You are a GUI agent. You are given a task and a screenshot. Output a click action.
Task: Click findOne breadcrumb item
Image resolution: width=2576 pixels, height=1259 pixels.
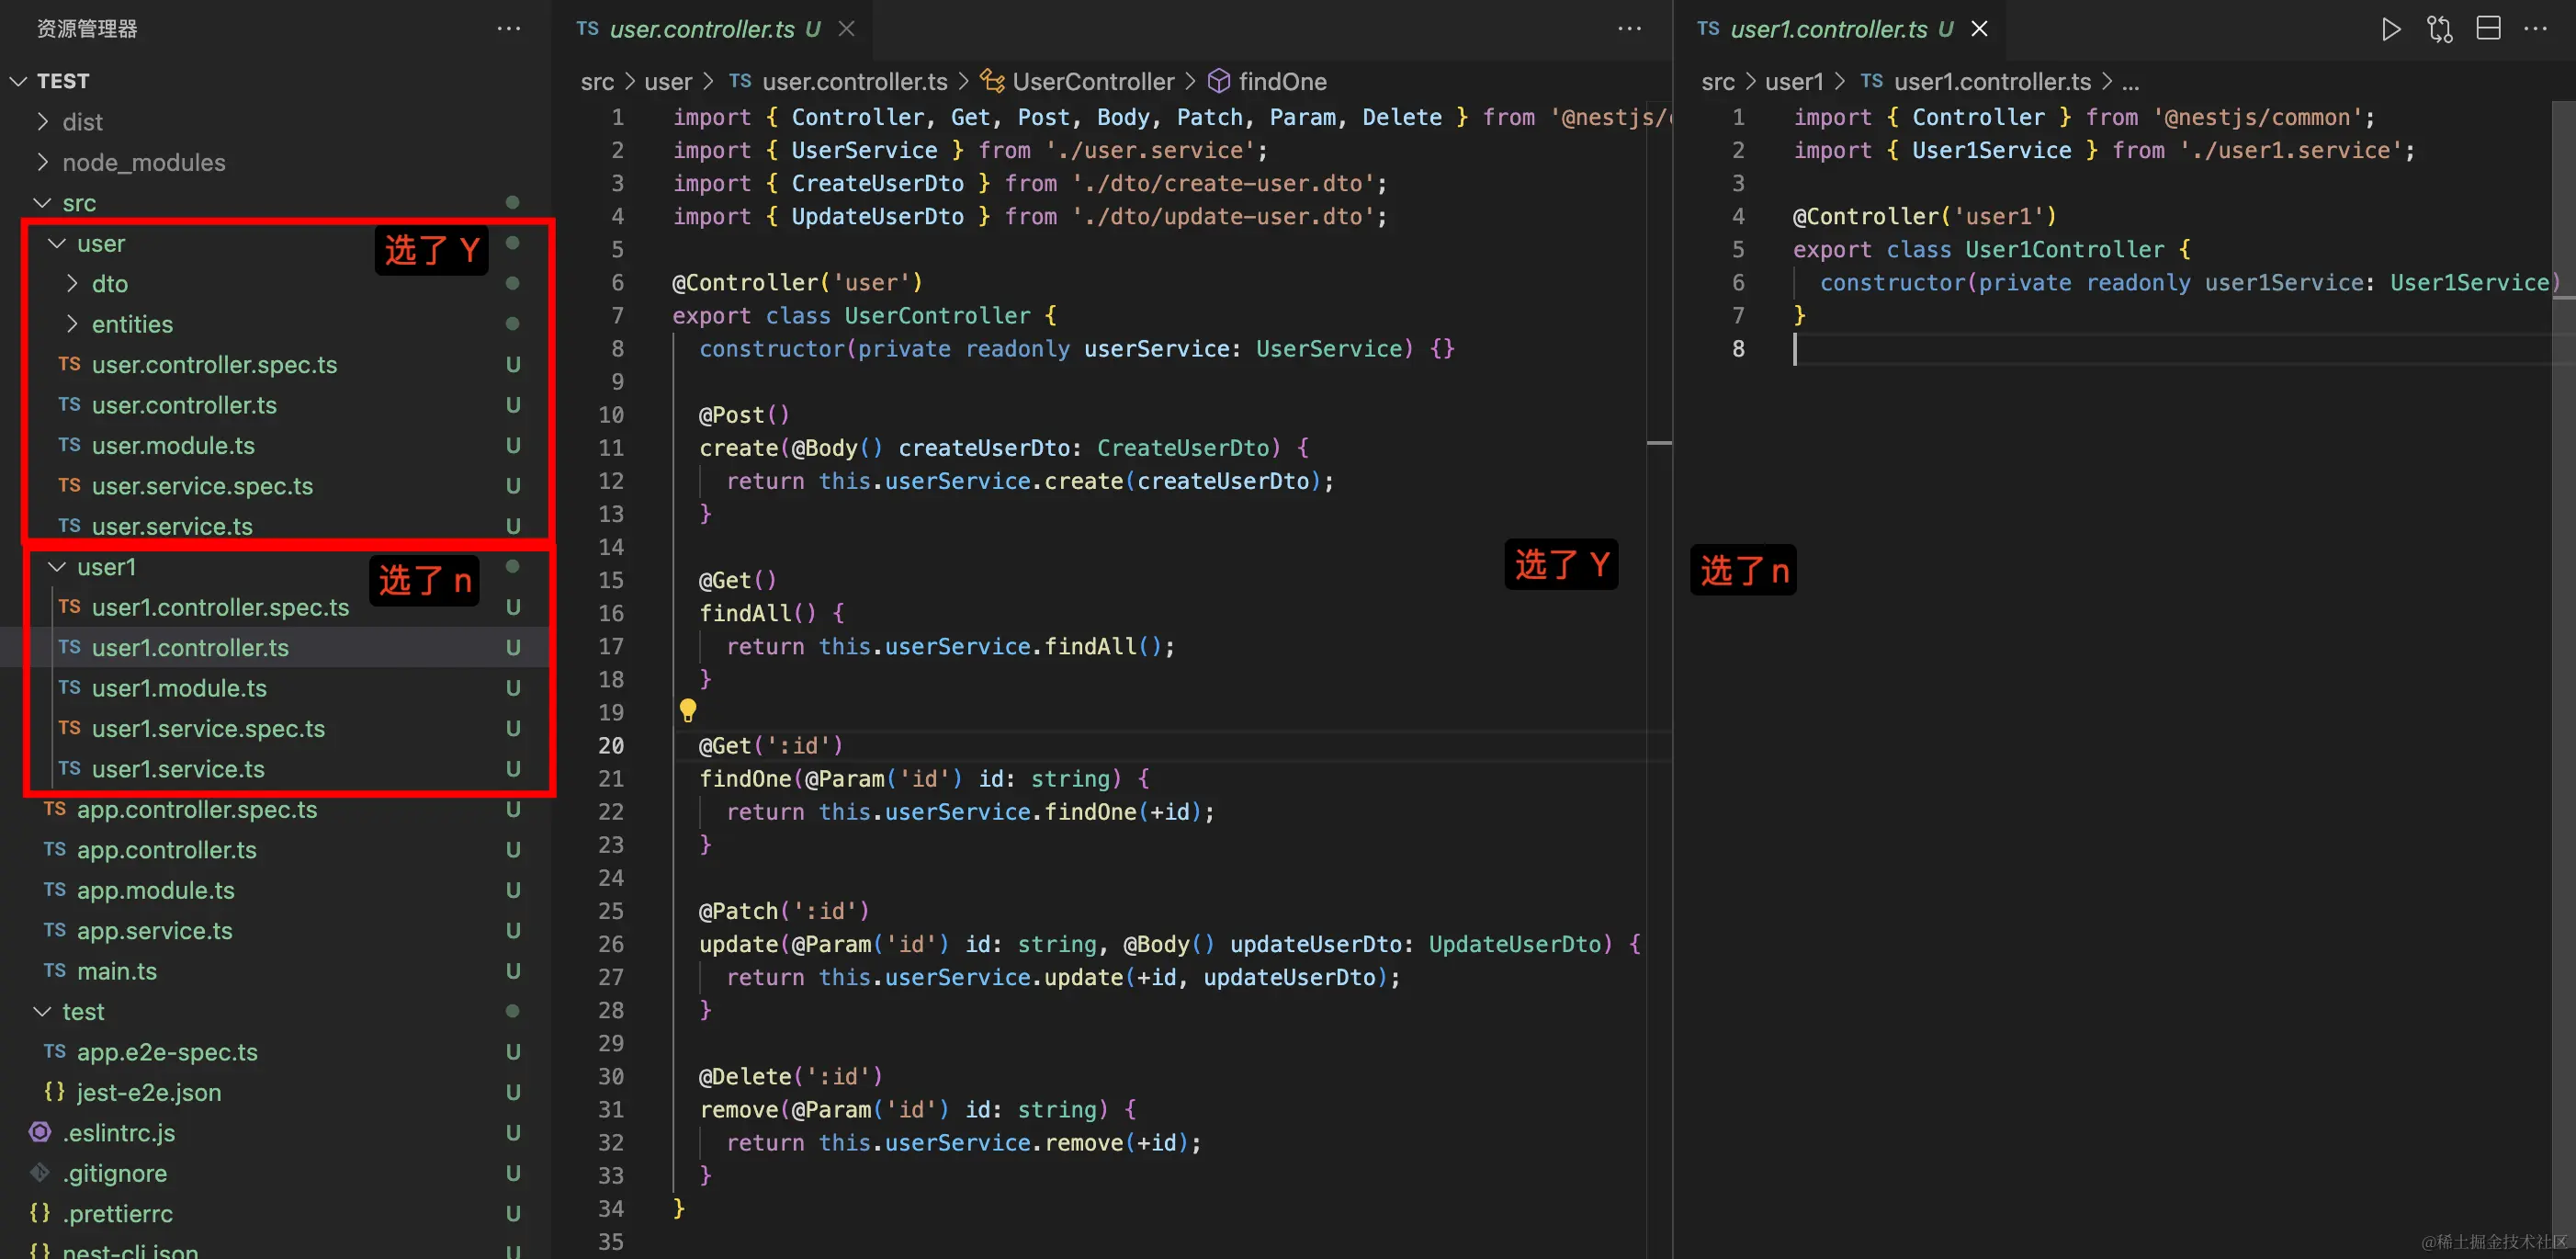(x=1282, y=82)
